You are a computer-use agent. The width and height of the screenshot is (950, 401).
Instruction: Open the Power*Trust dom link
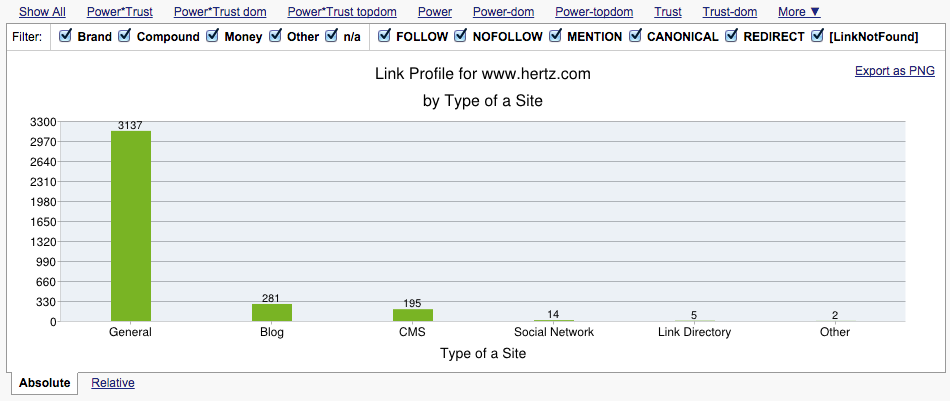[220, 12]
